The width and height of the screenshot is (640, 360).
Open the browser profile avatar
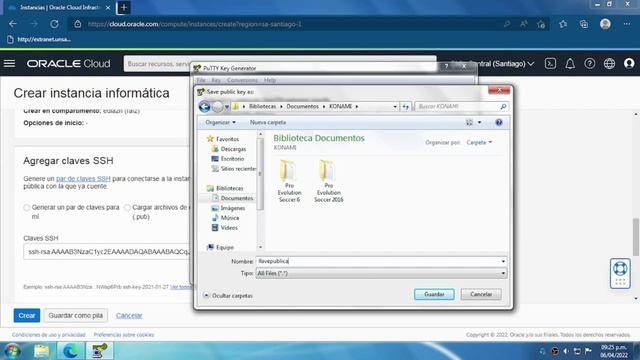[605, 24]
